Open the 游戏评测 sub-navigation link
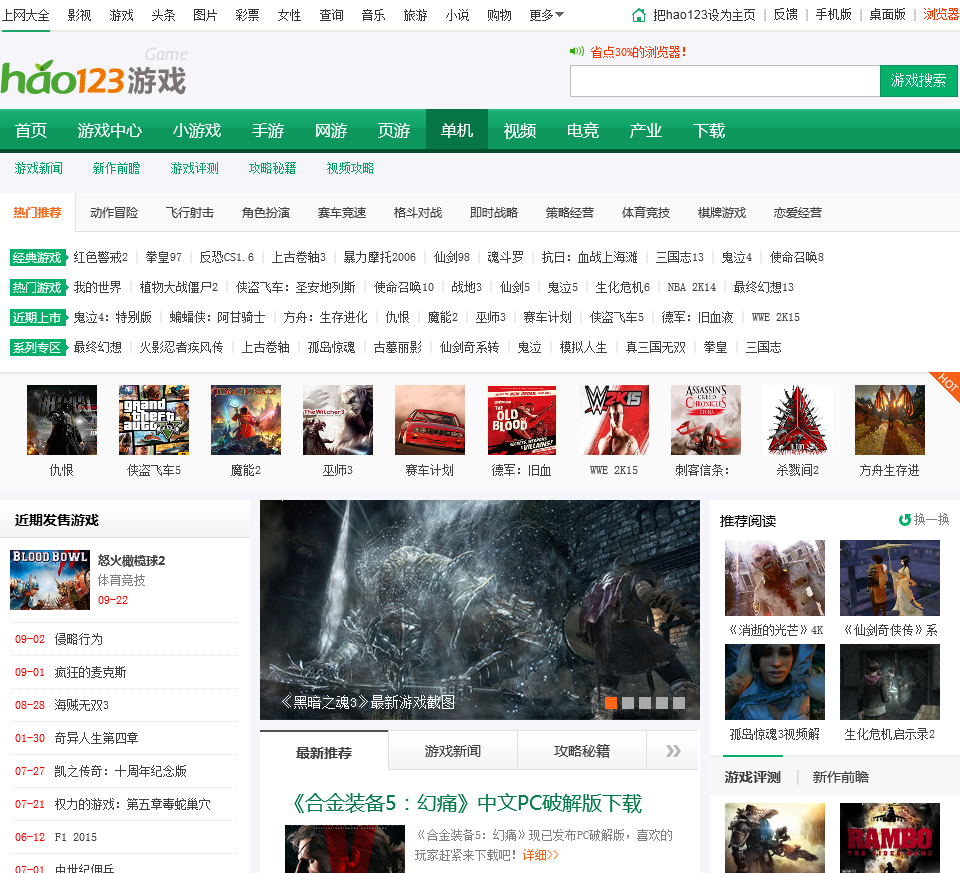Viewport: 960px width, 873px height. click(194, 168)
